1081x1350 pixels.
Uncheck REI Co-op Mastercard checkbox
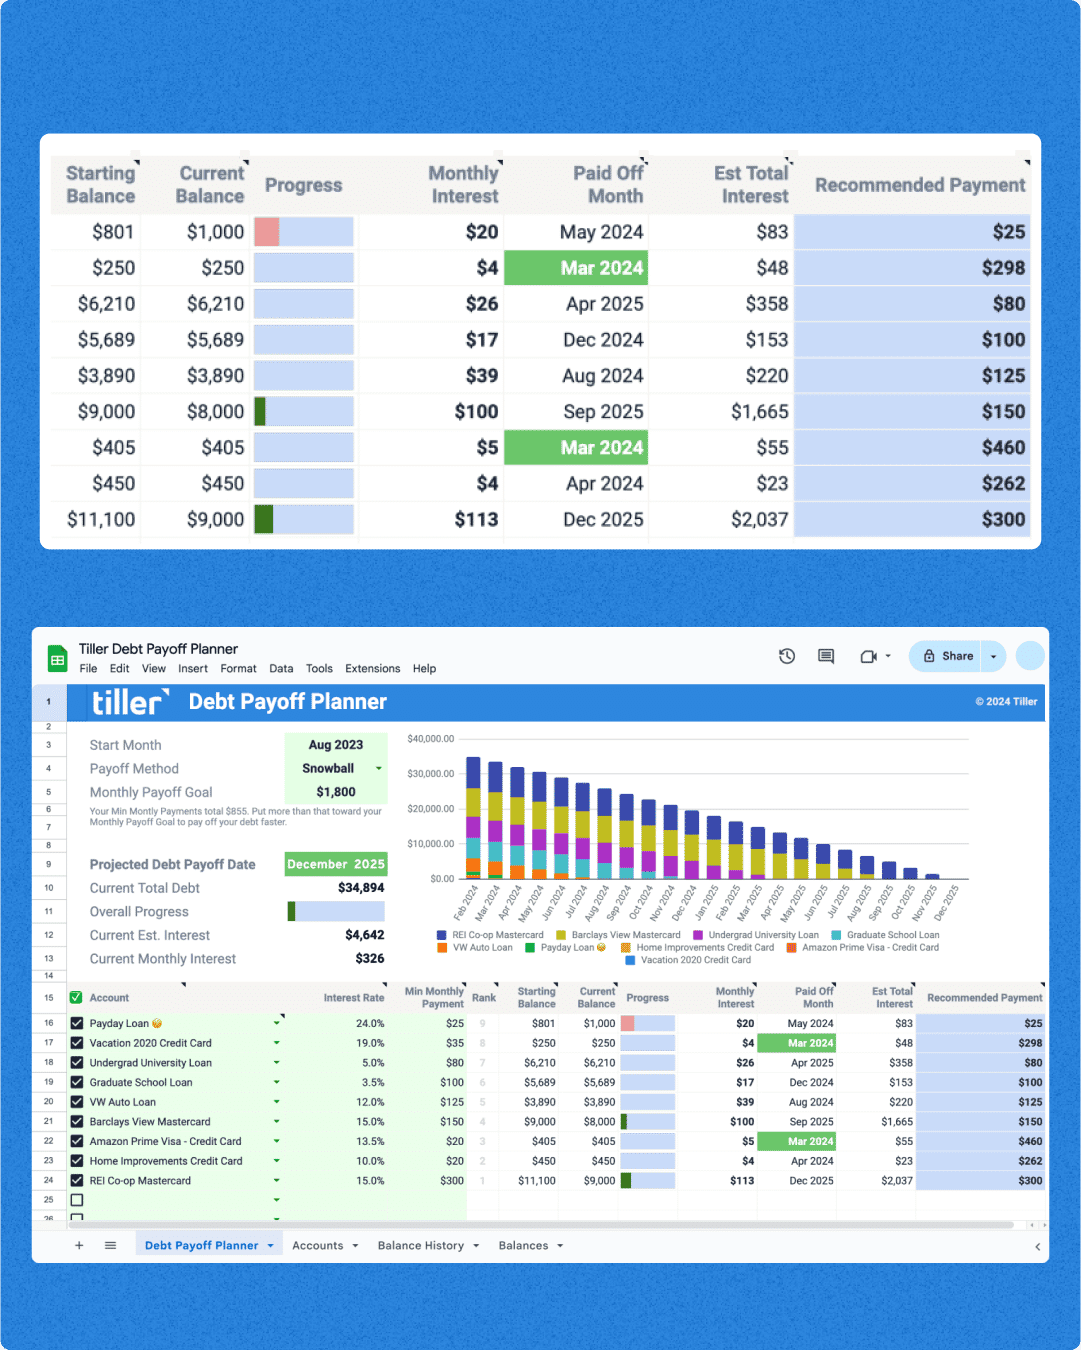76,1180
